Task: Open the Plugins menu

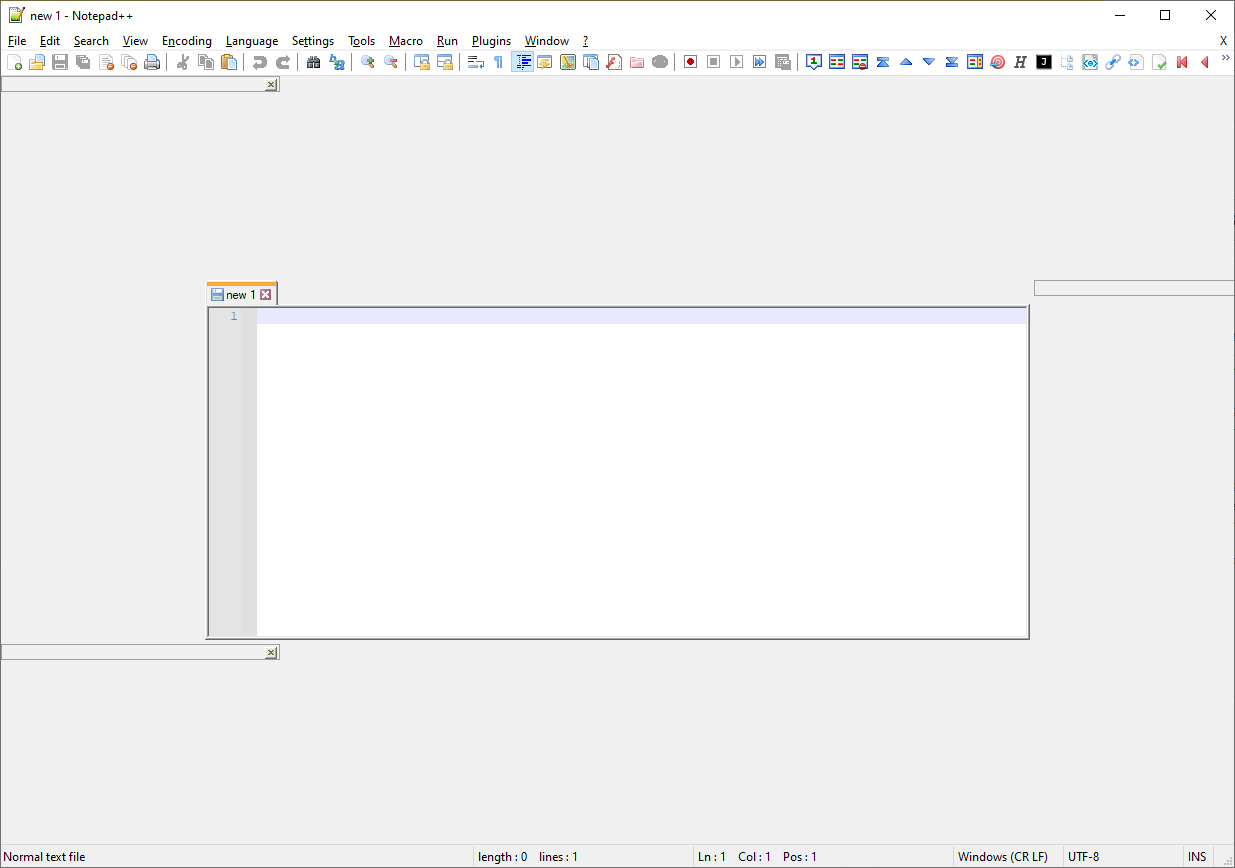Action: click(491, 41)
